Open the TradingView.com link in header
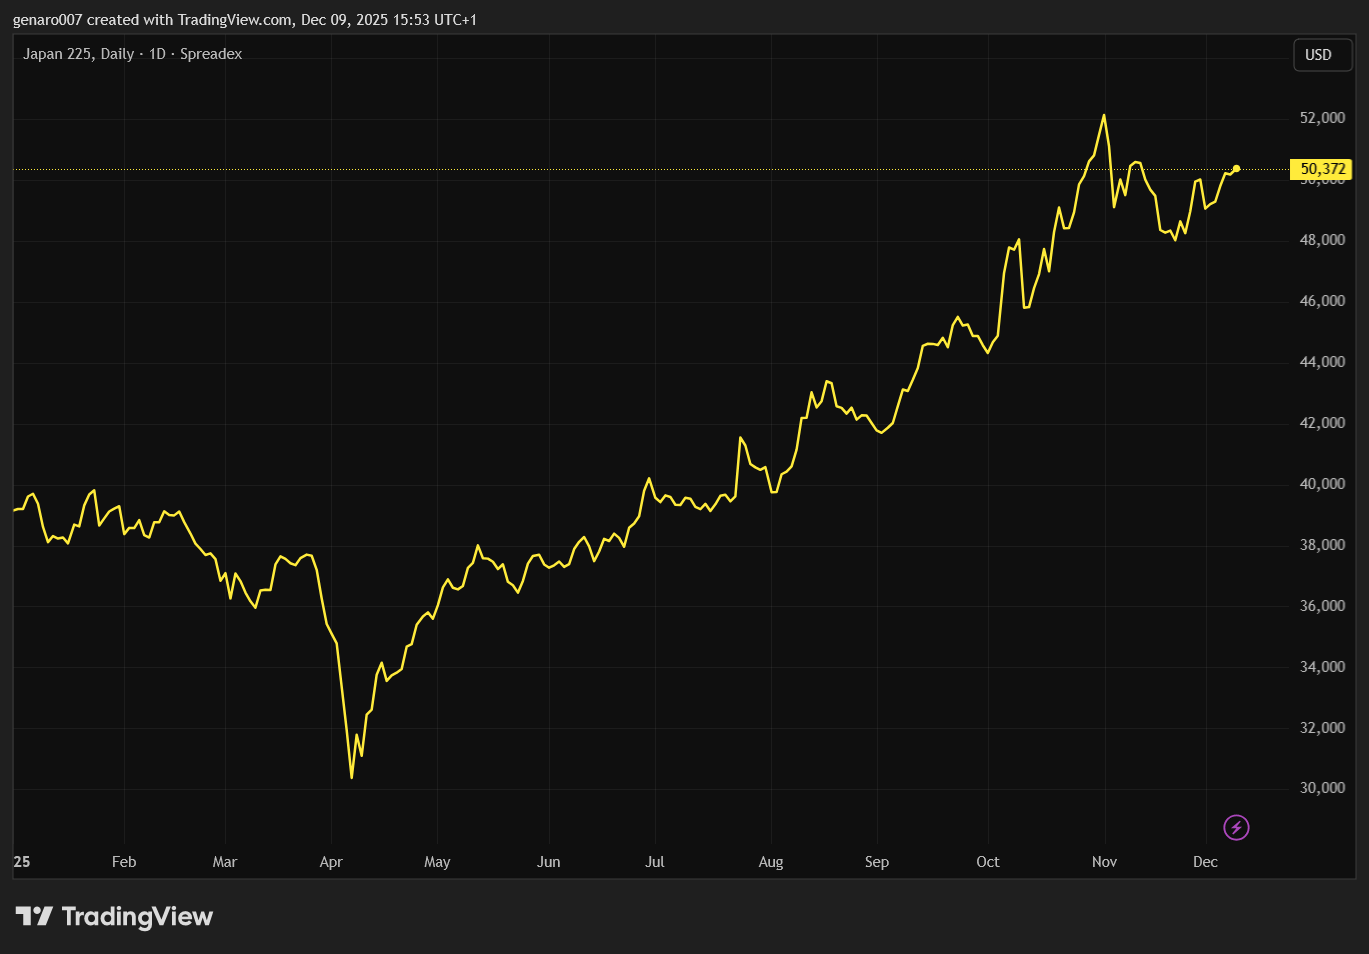 [233, 19]
